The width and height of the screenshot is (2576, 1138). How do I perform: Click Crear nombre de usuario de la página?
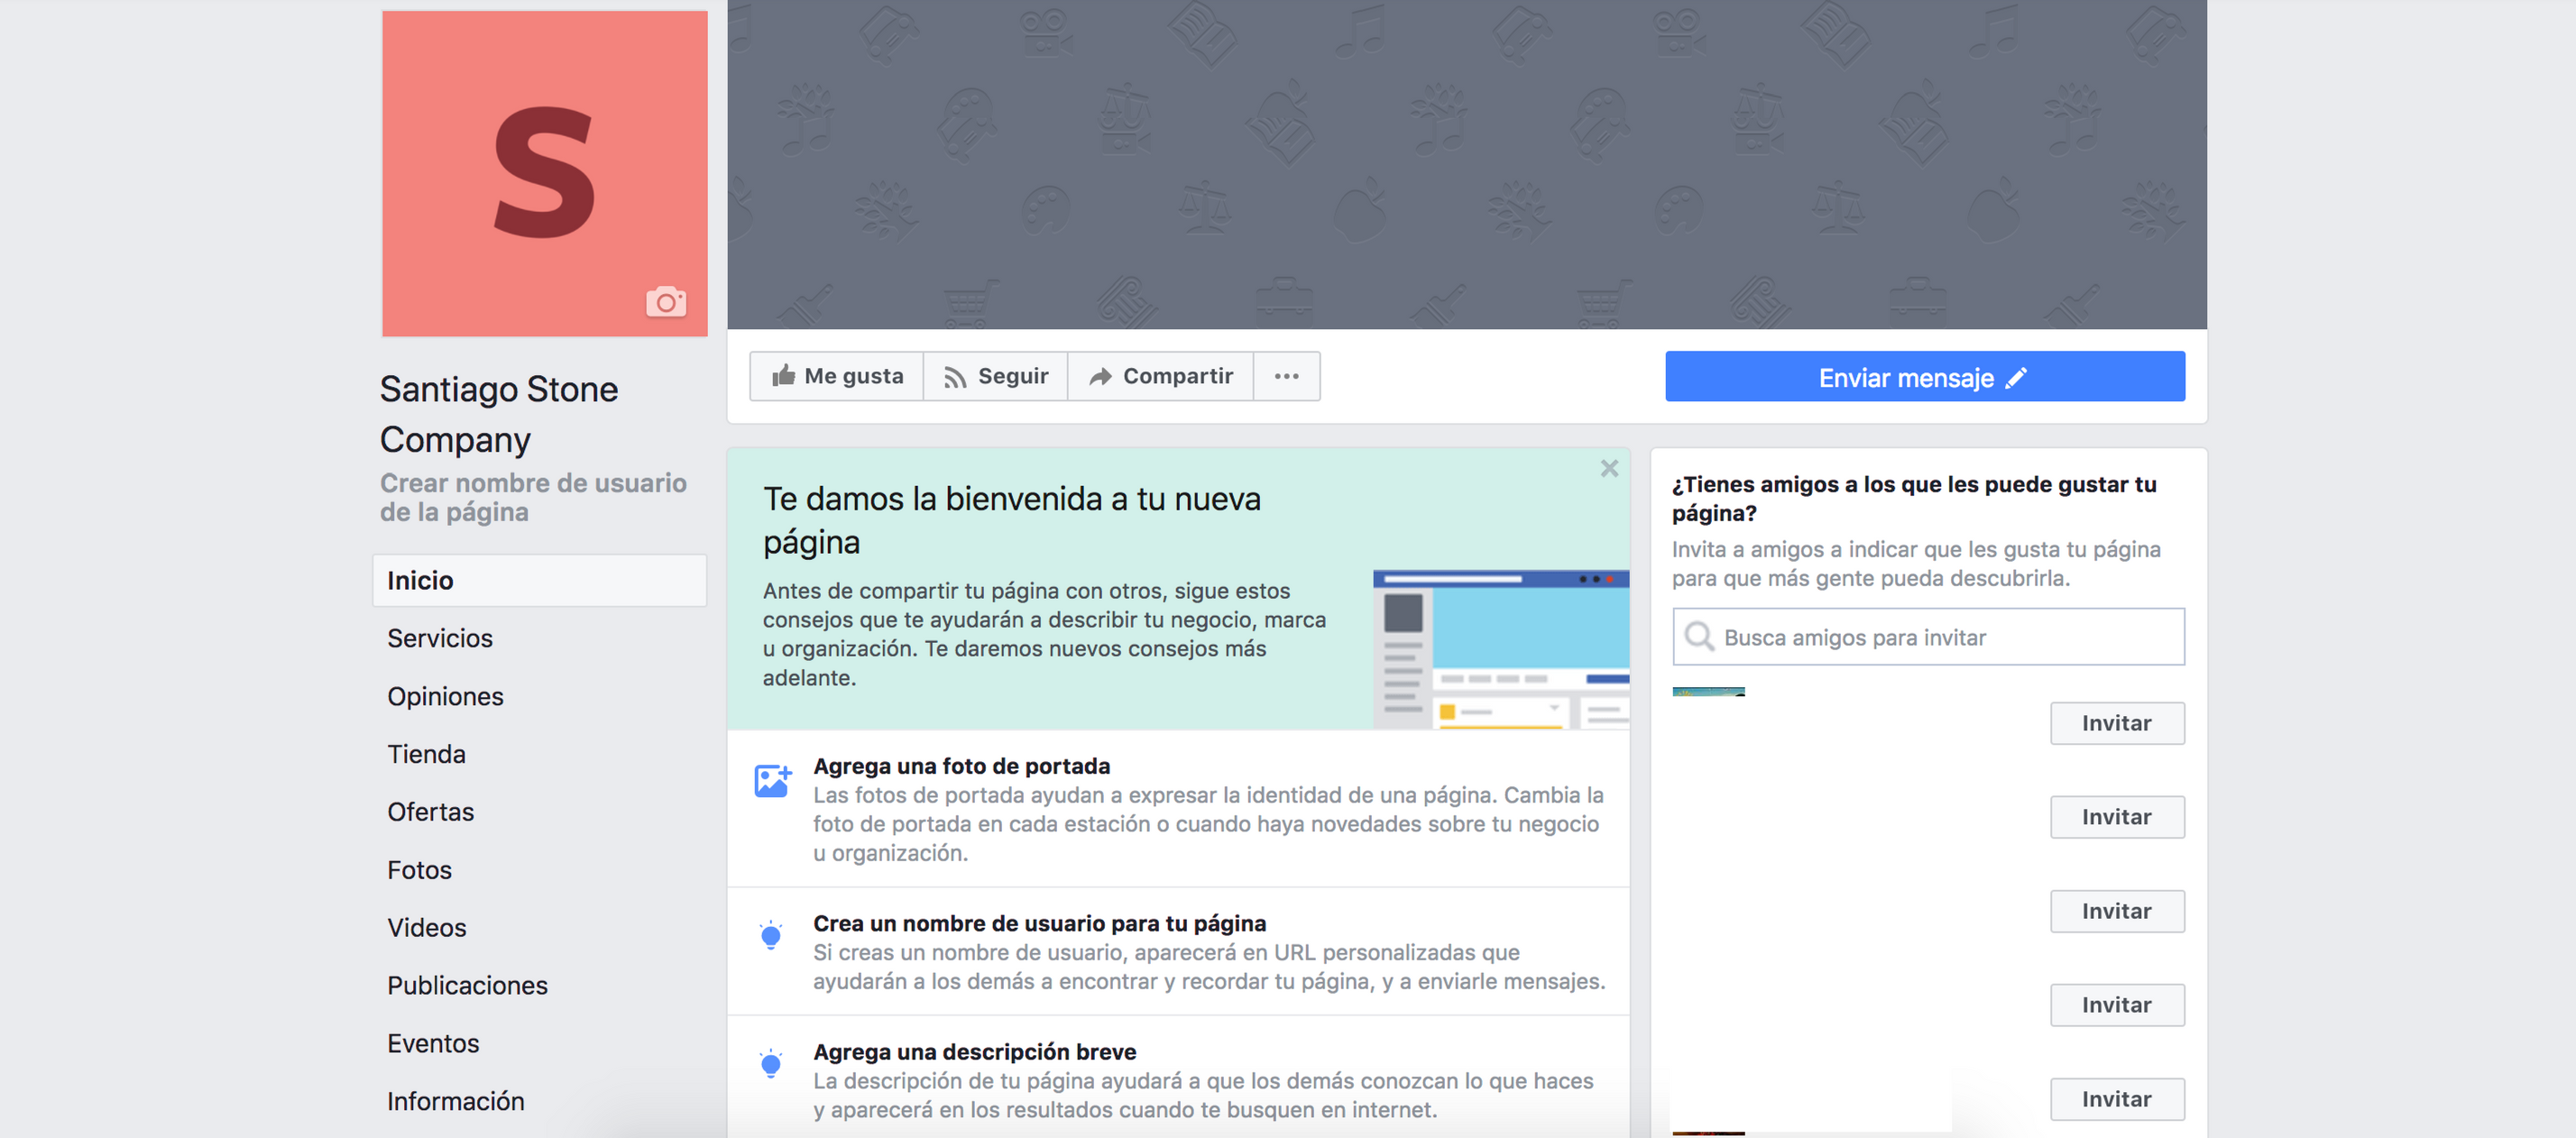[x=533, y=497]
